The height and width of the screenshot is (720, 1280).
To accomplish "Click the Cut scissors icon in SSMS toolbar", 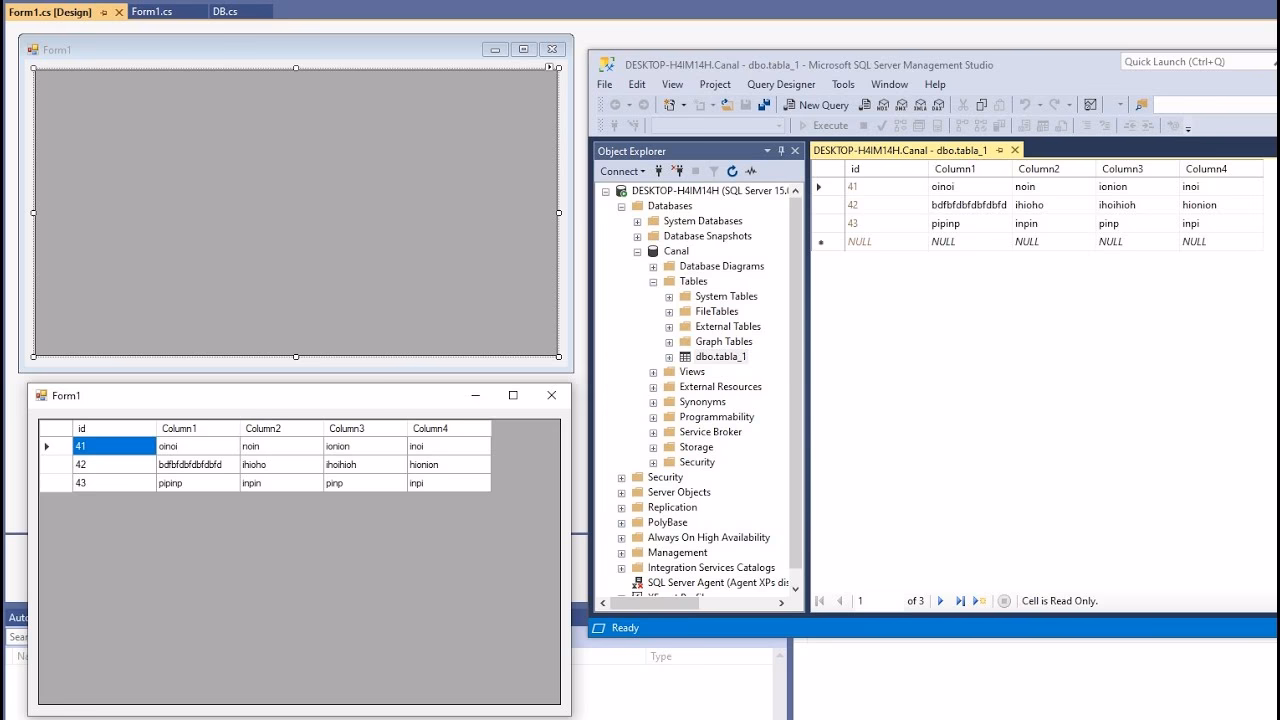I will (963, 105).
